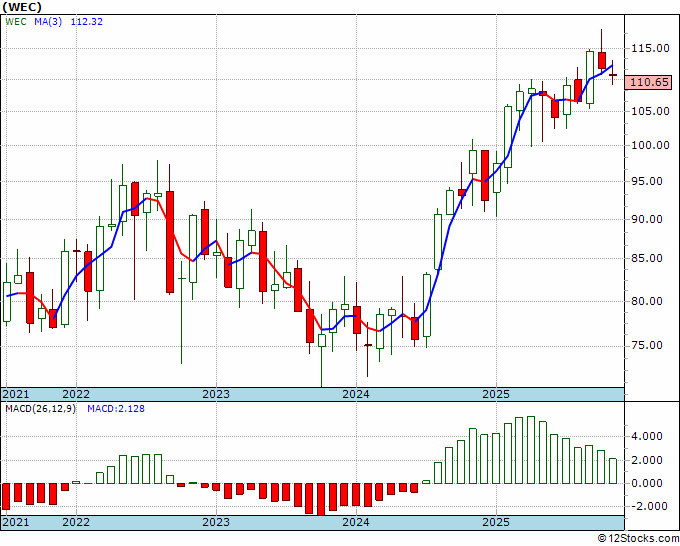Click the 2022 label on price chart axis
The image size is (680, 546).
pos(76,394)
